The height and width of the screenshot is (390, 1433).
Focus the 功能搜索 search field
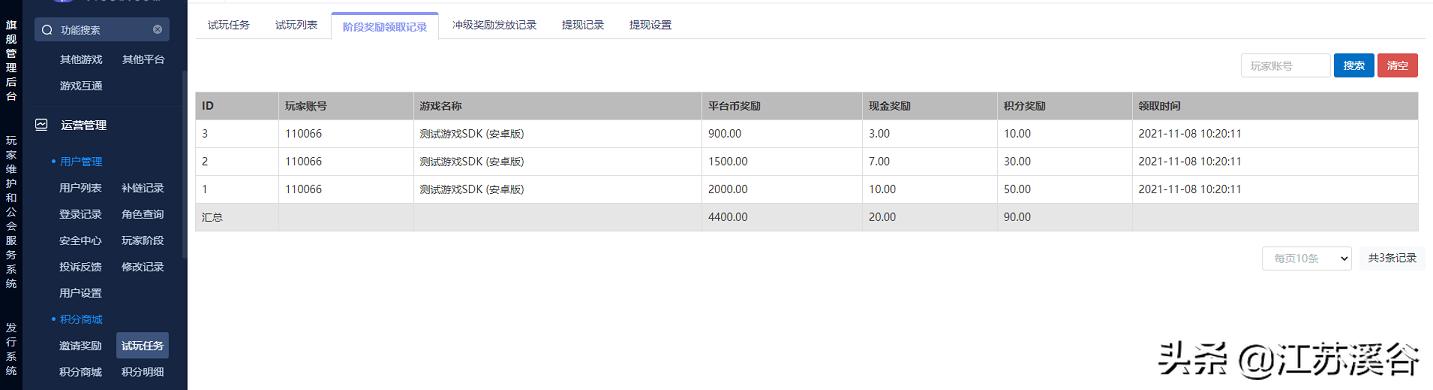point(102,30)
